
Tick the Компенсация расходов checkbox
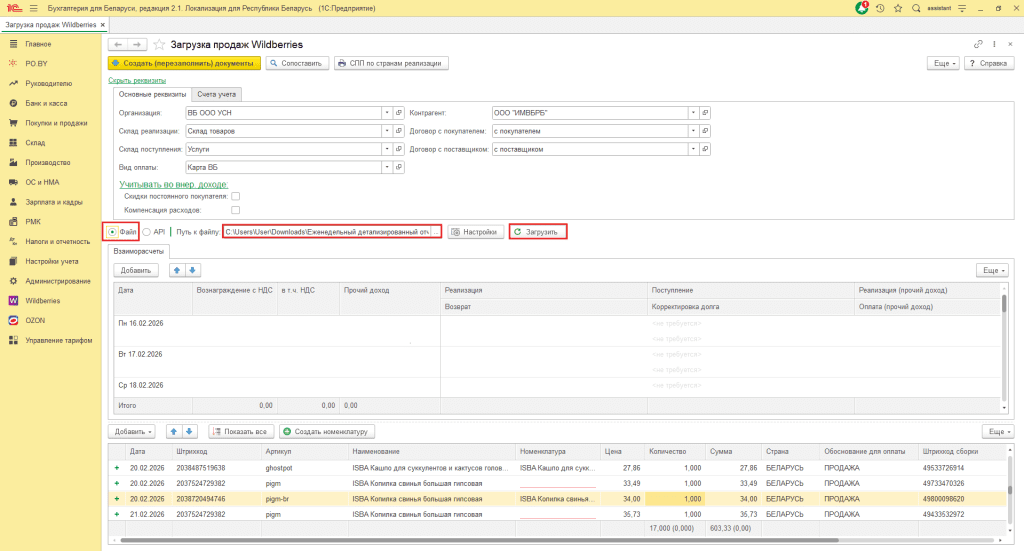235,211
